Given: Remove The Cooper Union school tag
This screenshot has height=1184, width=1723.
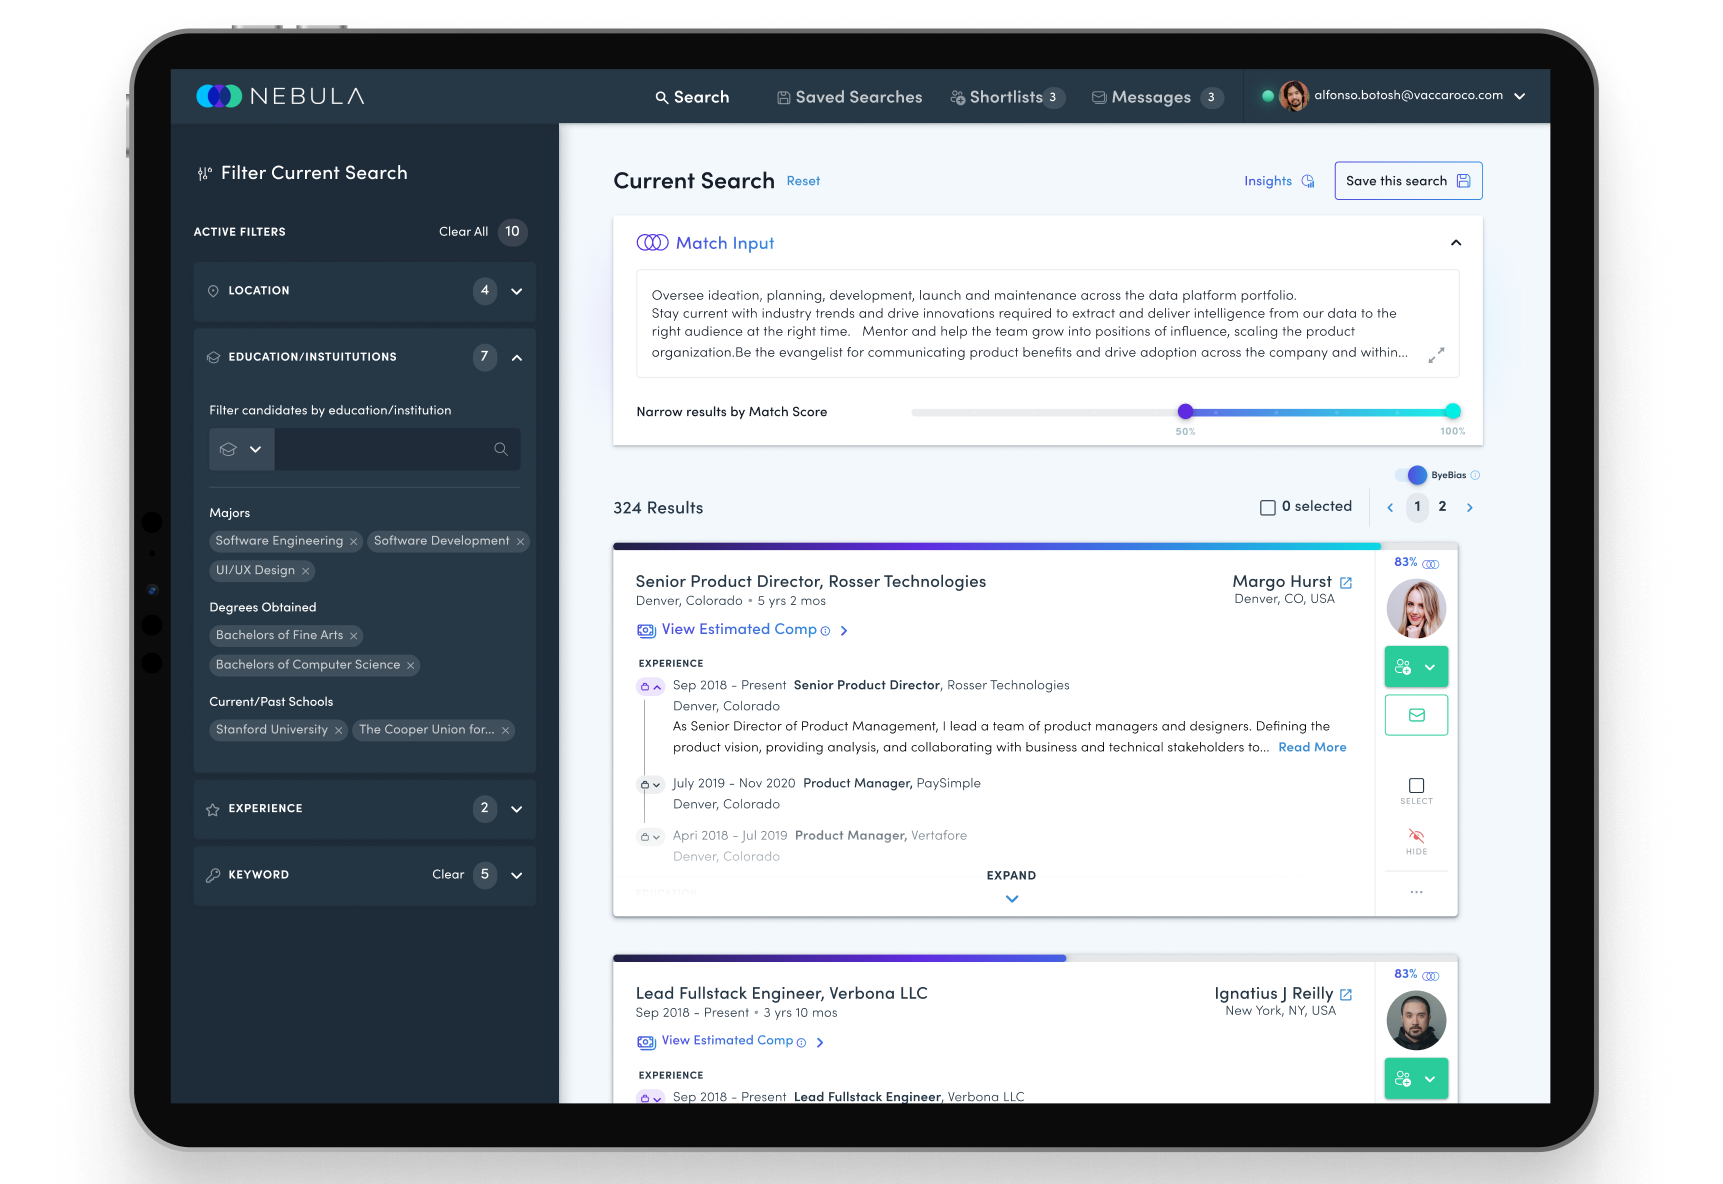Looking at the screenshot, I should [x=505, y=730].
